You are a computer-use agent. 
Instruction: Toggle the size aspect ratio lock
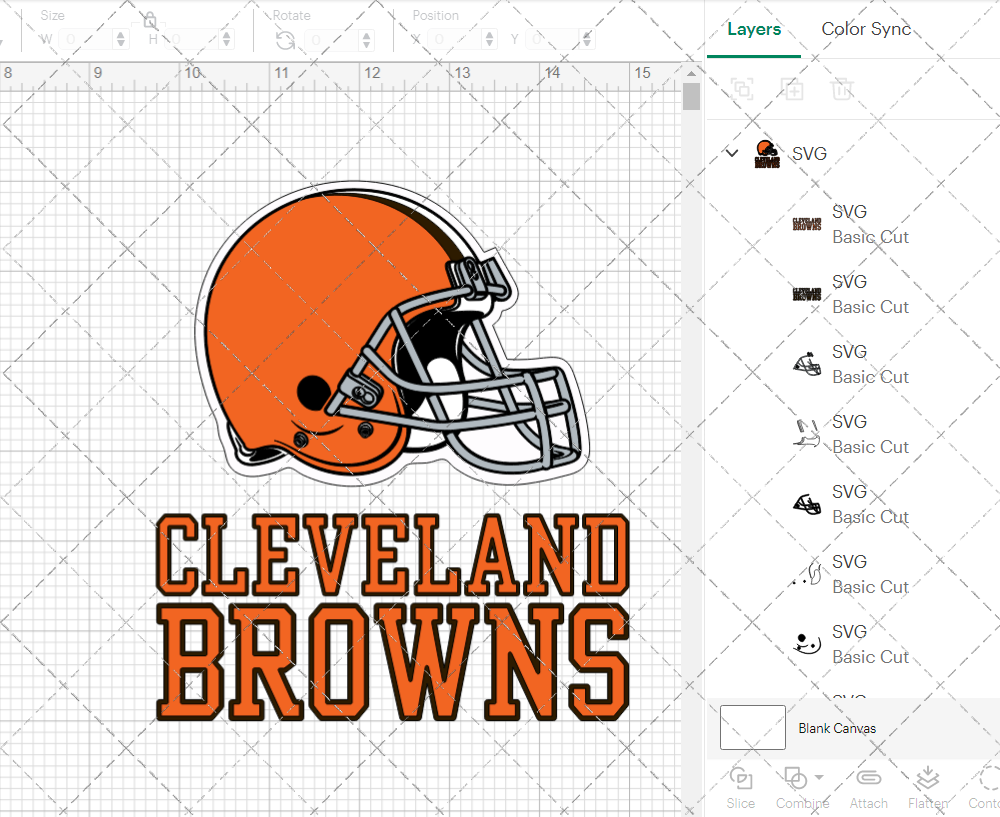pos(150,20)
